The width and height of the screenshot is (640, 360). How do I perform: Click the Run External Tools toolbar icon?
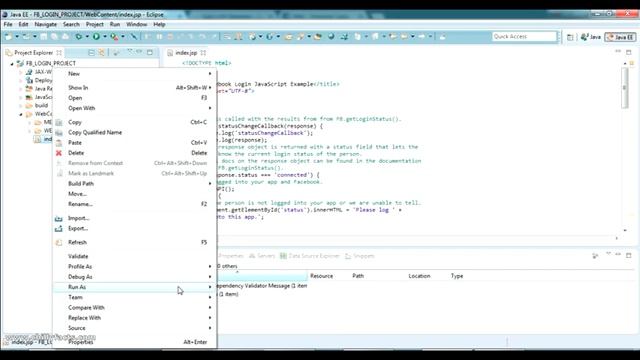tap(114, 37)
